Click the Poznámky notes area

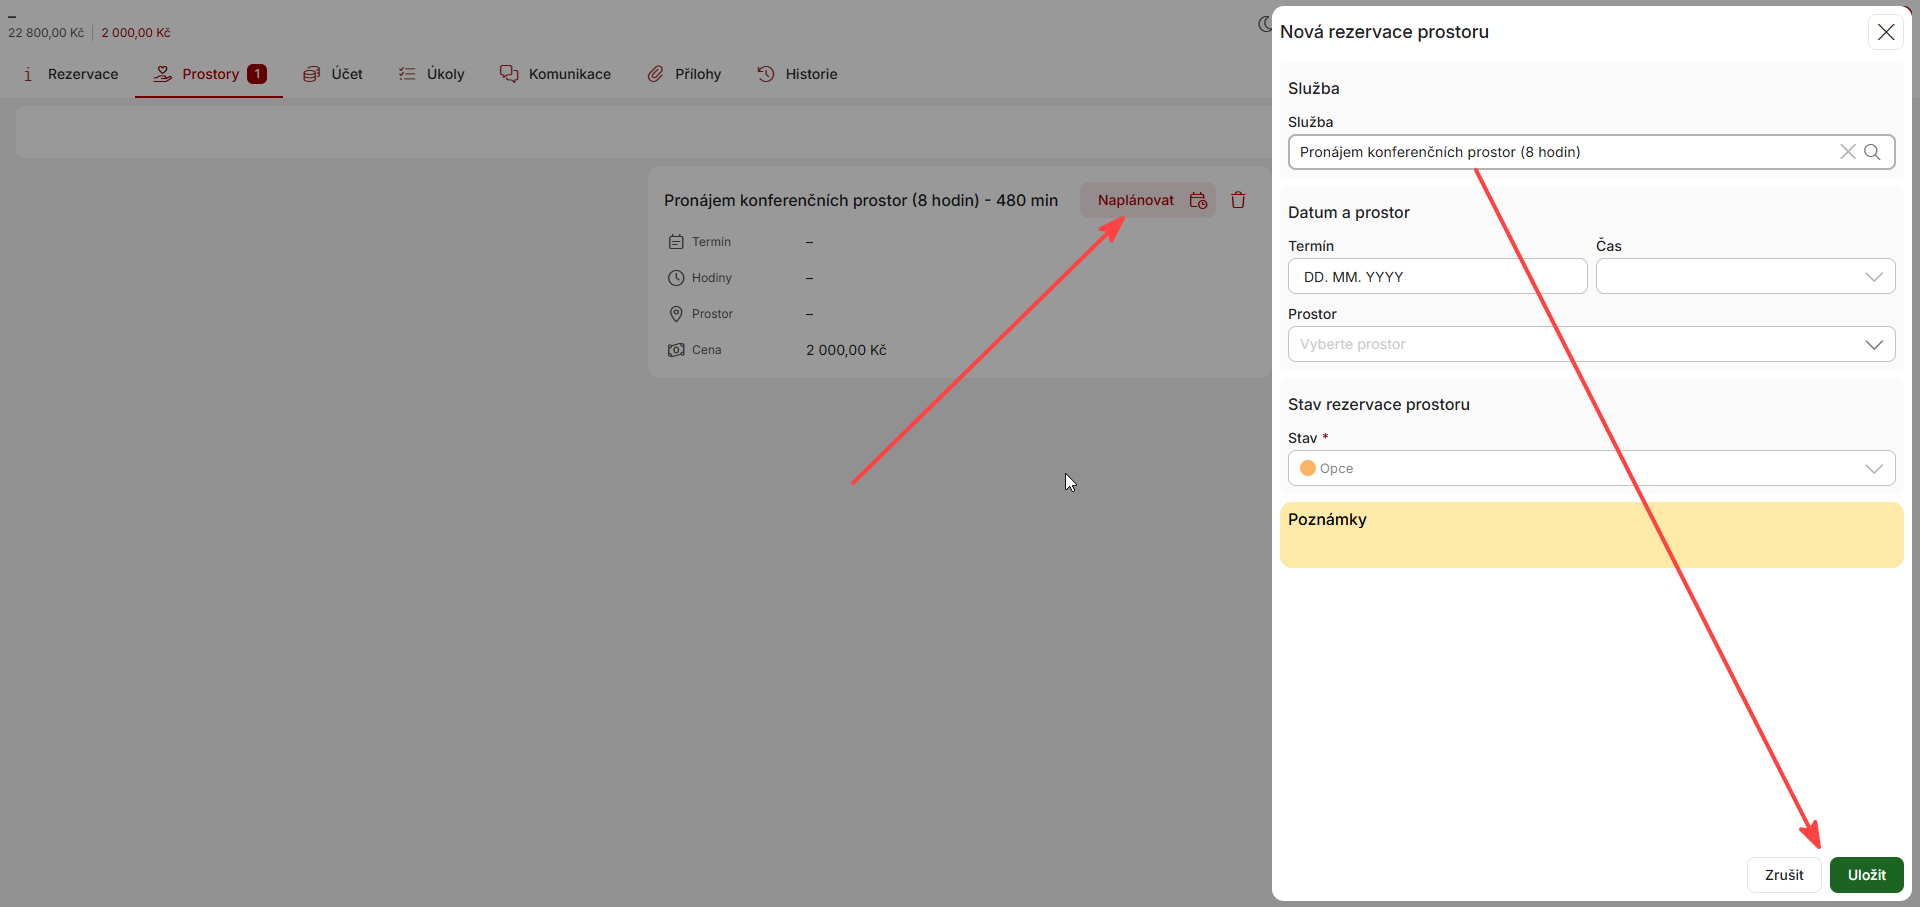[x=1591, y=535]
